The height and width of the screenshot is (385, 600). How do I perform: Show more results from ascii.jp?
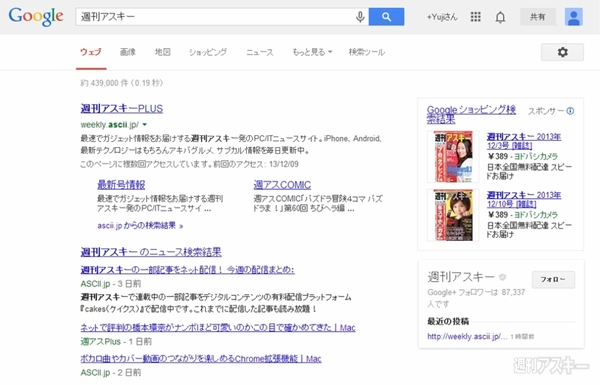(140, 226)
